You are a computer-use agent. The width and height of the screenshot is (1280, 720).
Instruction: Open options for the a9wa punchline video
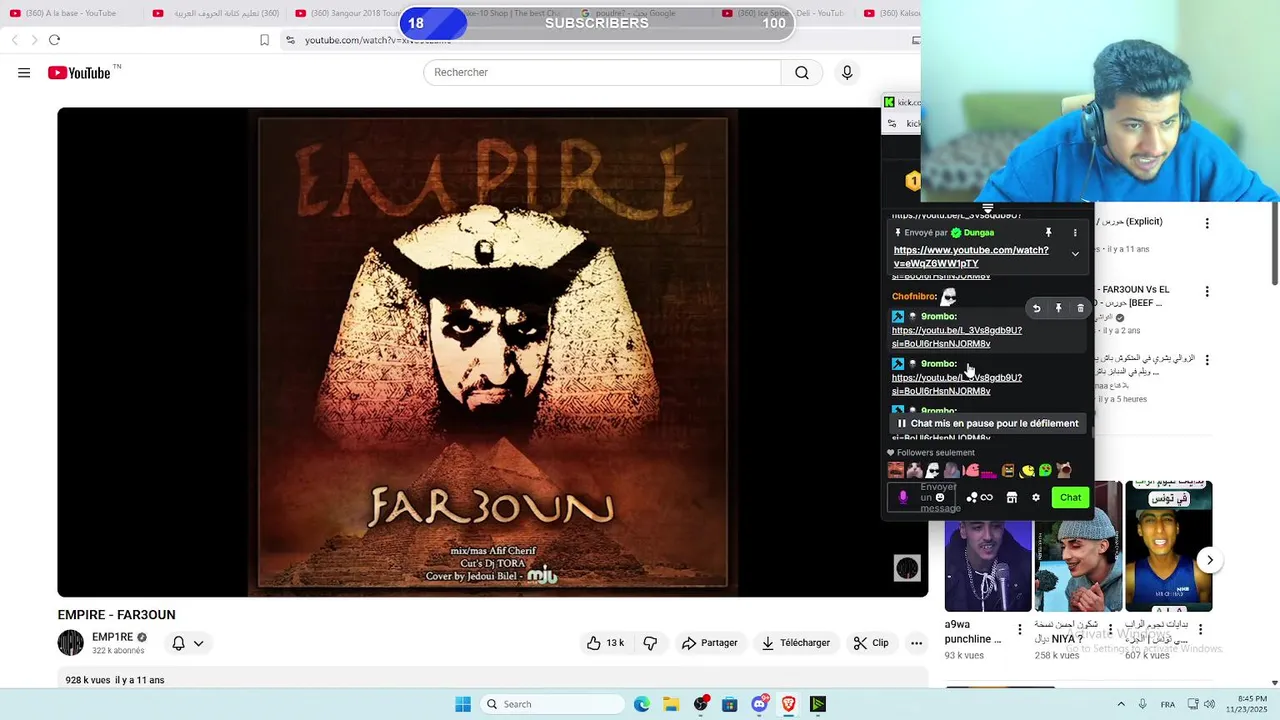click(1019, 629)
